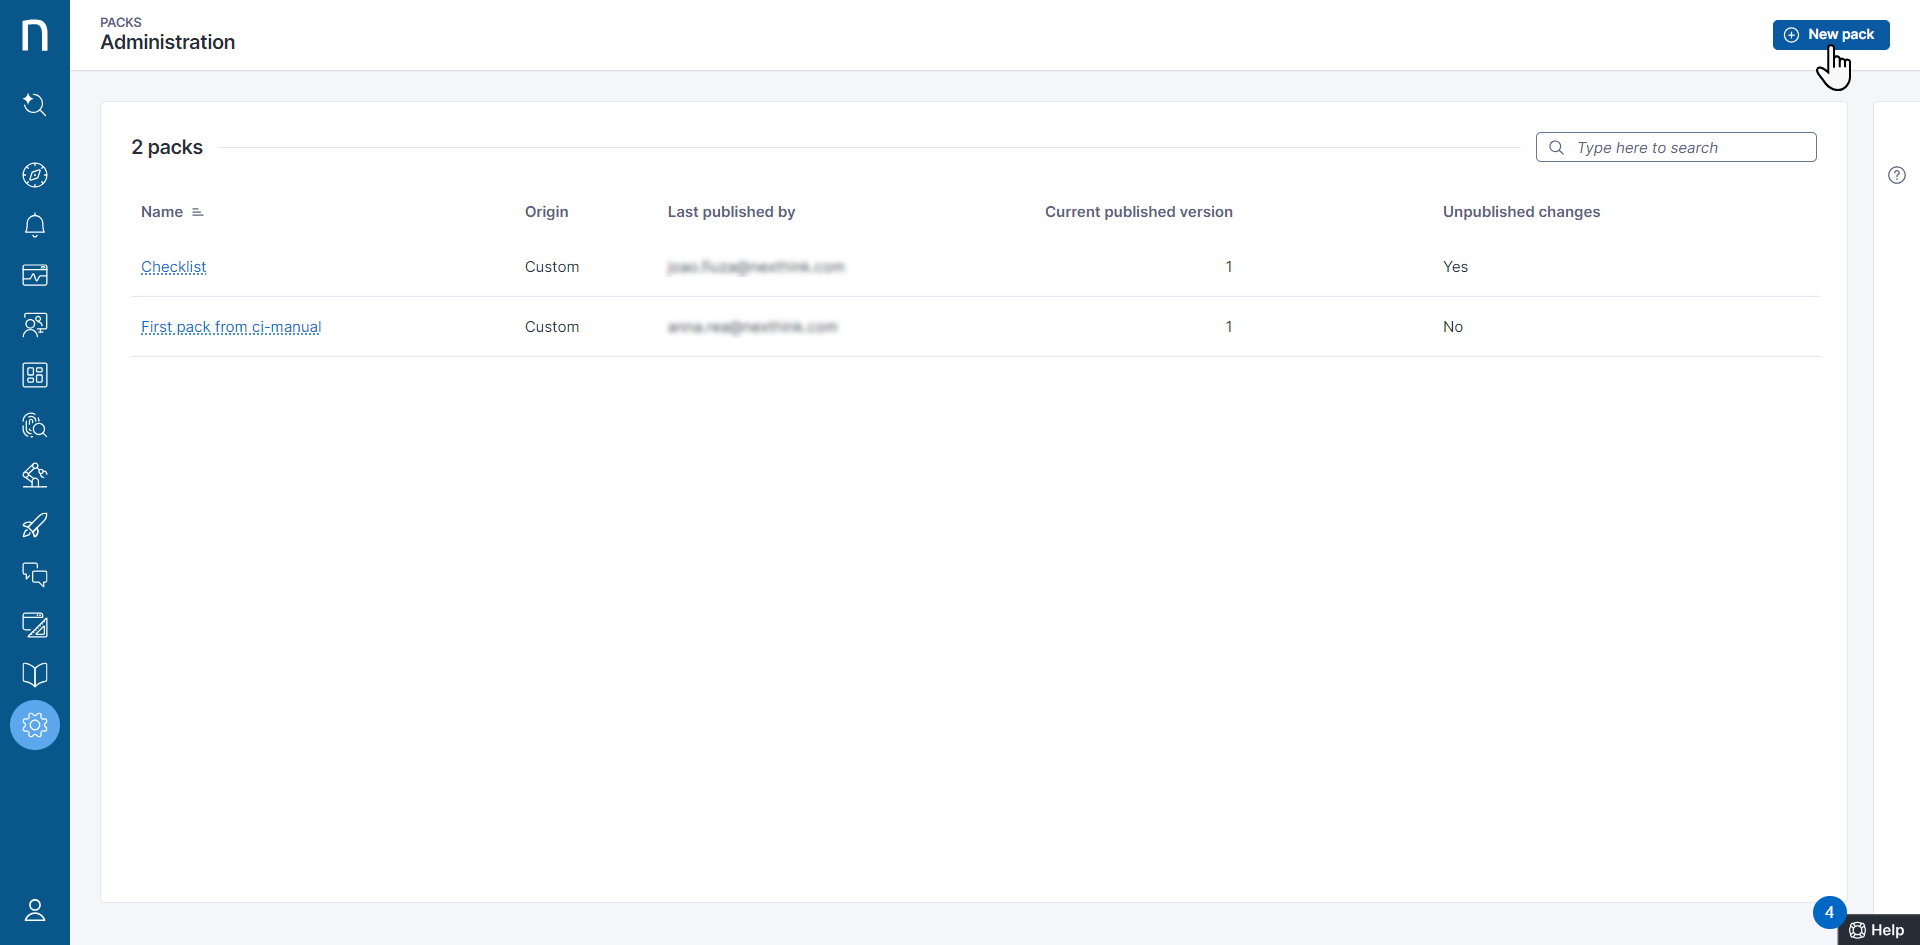Screen dimensions: 1920x945
Task: Open the rocket icon in sidebar
Action: tap(35, 525)
